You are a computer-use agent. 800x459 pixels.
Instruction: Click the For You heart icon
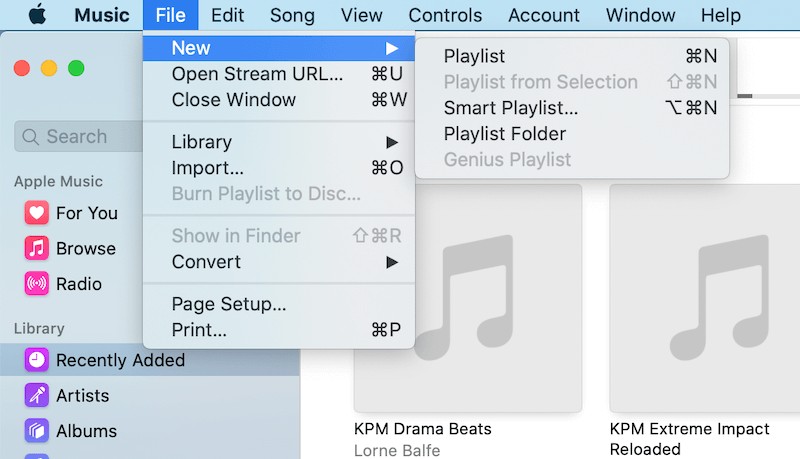click(x=37, y=213)
